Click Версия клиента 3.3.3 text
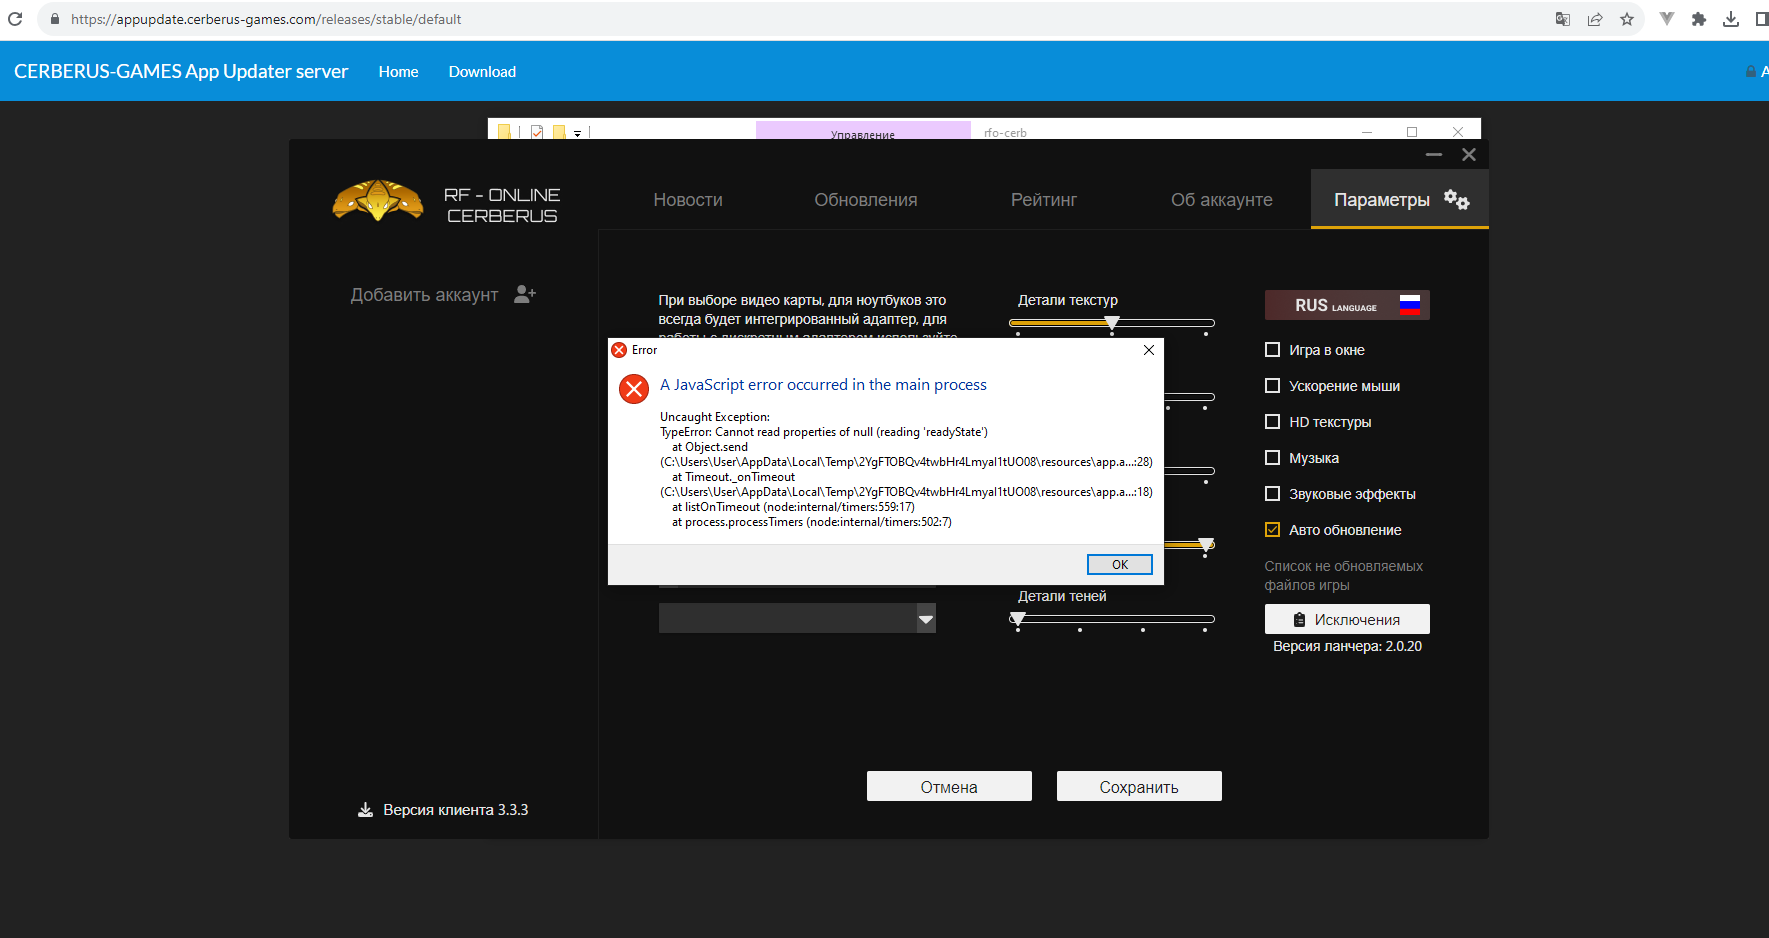This screenshot has height=938, width=1769. click(x=456, y=810)
